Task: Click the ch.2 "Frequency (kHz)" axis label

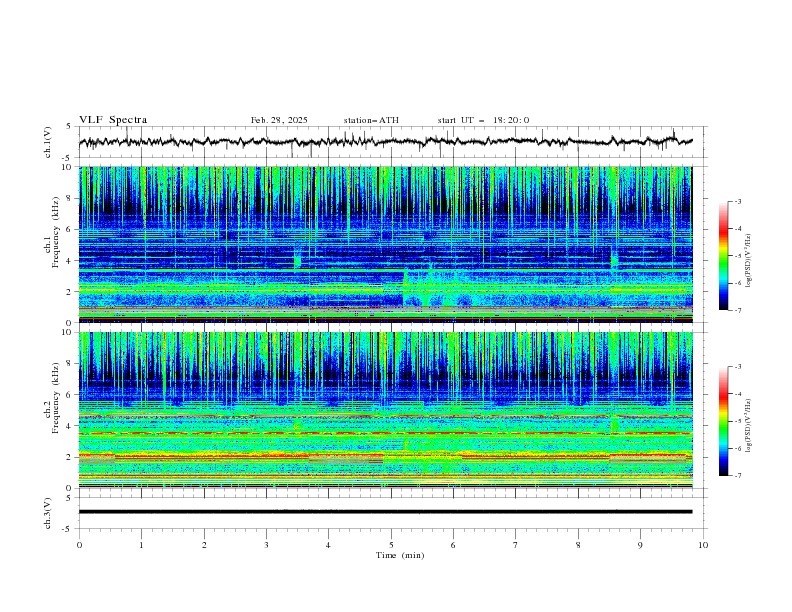Action: (56, 398)
